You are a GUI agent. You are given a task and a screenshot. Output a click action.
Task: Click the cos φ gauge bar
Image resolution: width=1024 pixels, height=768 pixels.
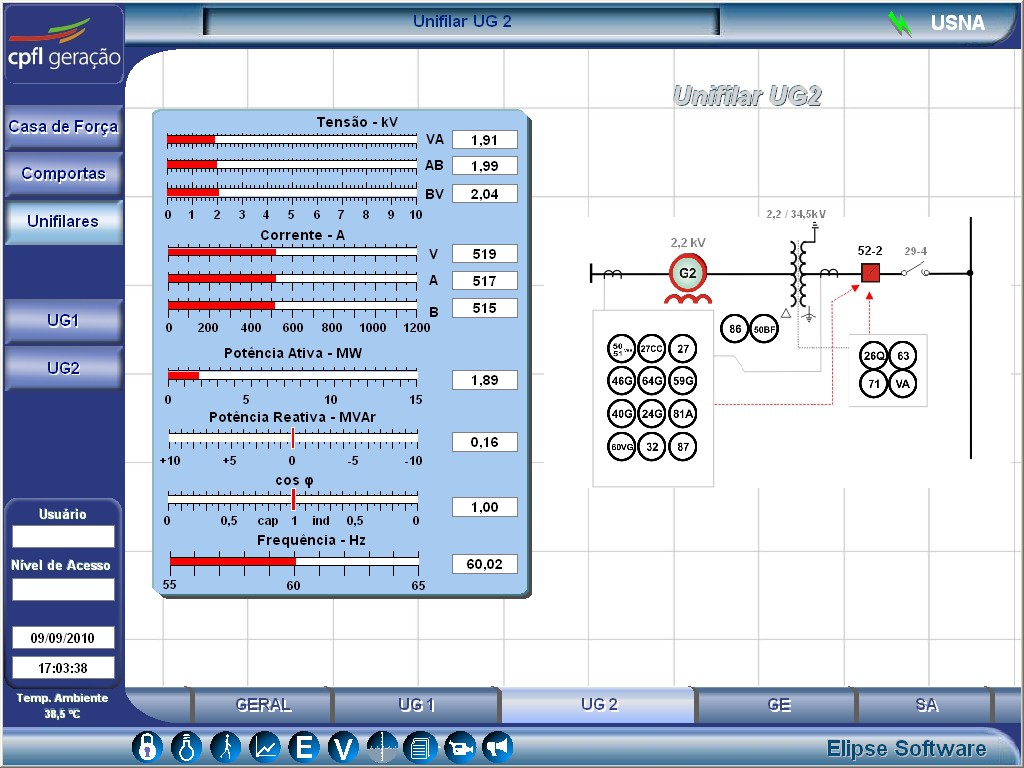point(293,499)
